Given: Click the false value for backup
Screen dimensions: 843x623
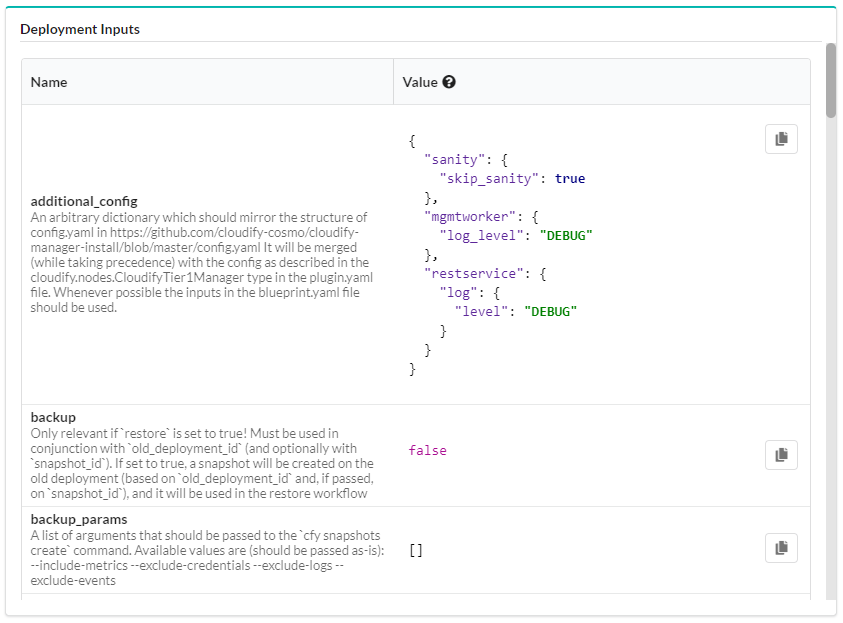Looking at the screenshot, I should (x=427, y=450).
